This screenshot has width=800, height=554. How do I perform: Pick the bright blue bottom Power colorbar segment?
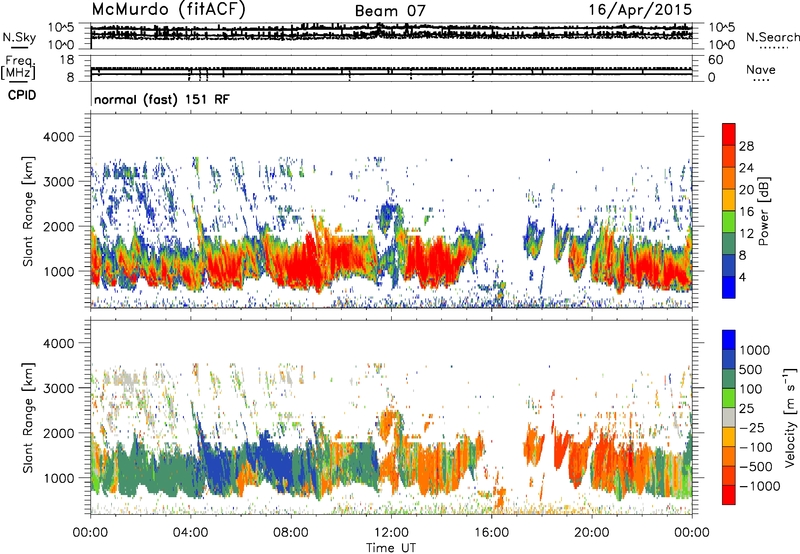tap(729, 287)
